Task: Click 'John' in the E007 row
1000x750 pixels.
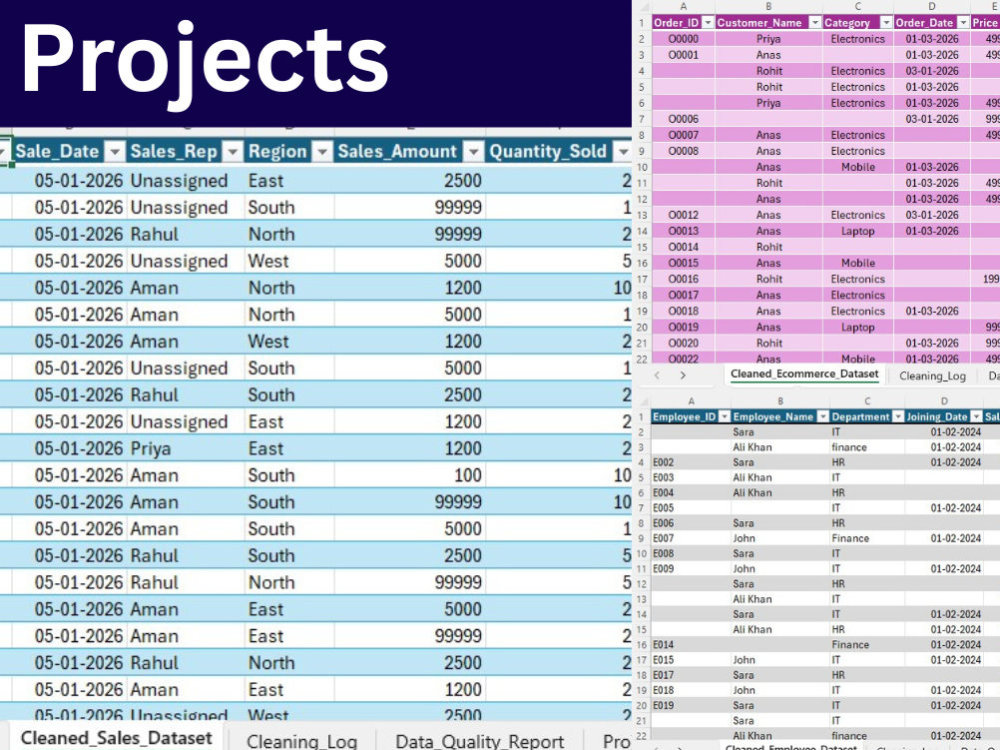Action: 744,538
